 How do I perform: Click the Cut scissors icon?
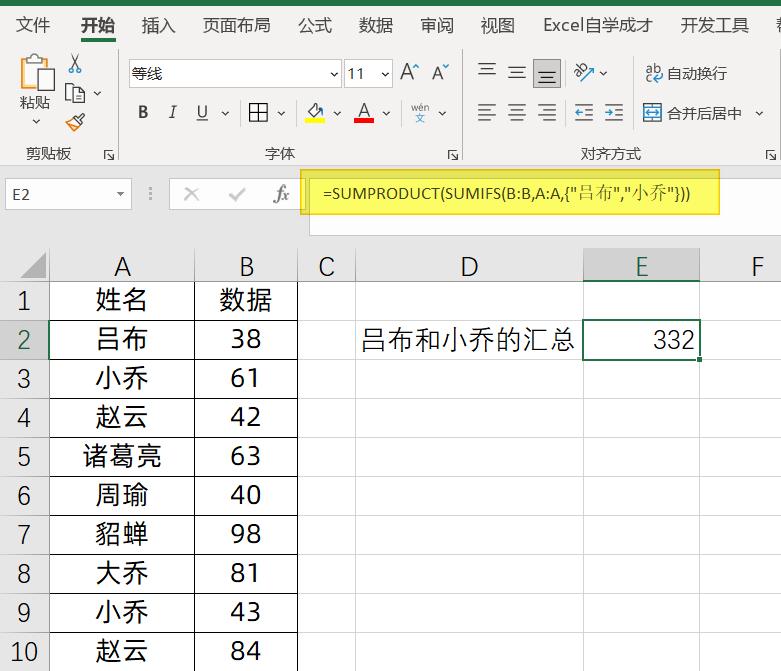(75, 64)
